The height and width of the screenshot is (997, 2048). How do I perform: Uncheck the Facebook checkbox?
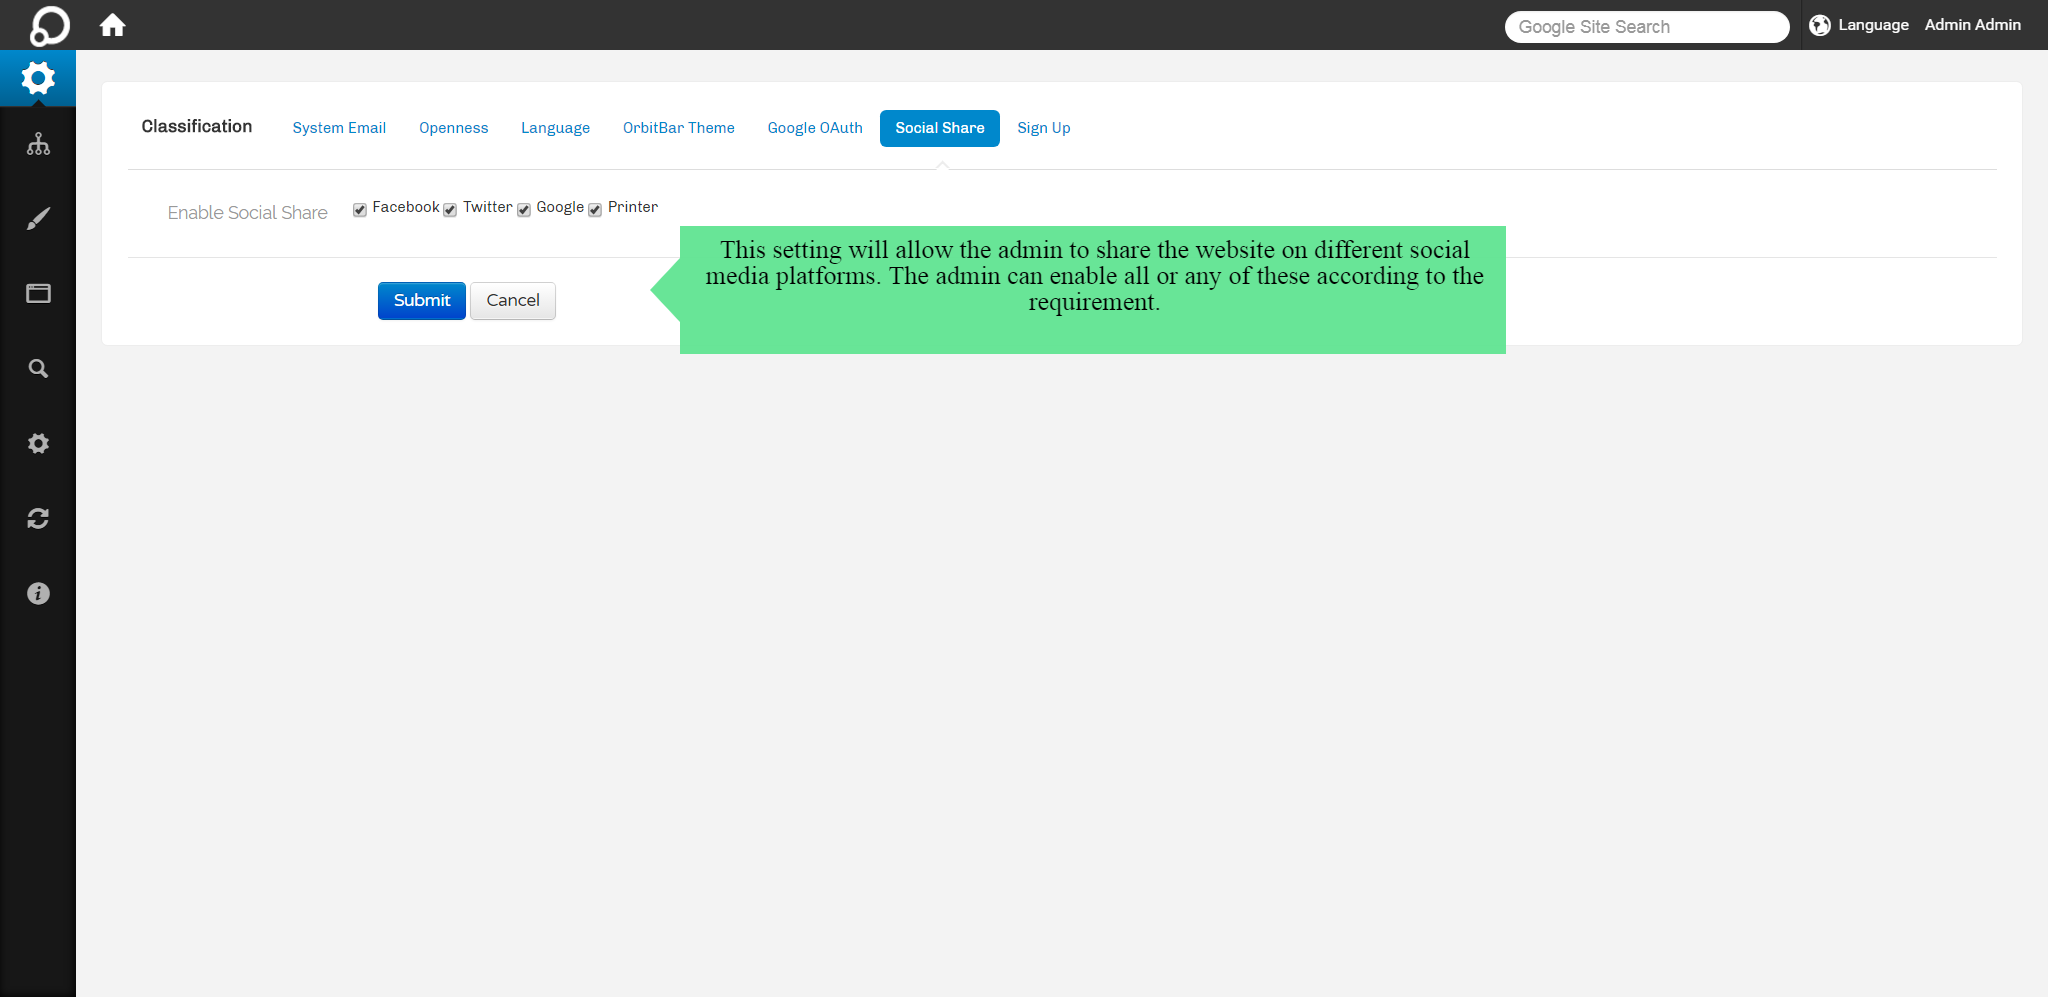(x=360, y=210)
